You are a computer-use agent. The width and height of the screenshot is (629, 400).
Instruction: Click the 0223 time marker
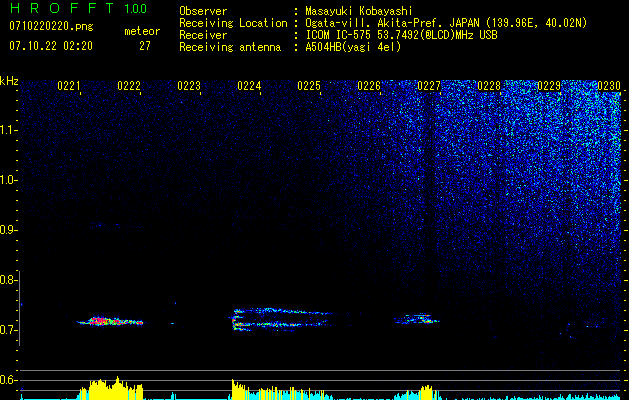(189, 86)
